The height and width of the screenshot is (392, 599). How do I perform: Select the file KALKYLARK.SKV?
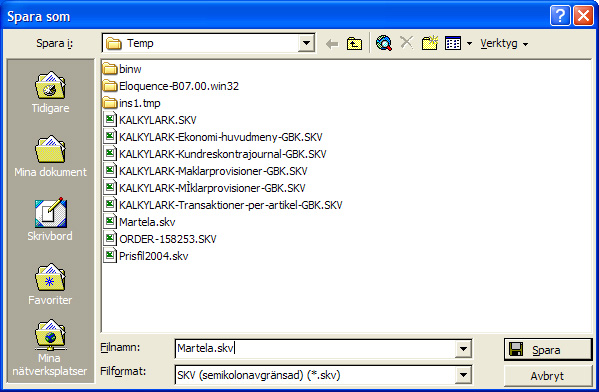(x=150, y=120)
